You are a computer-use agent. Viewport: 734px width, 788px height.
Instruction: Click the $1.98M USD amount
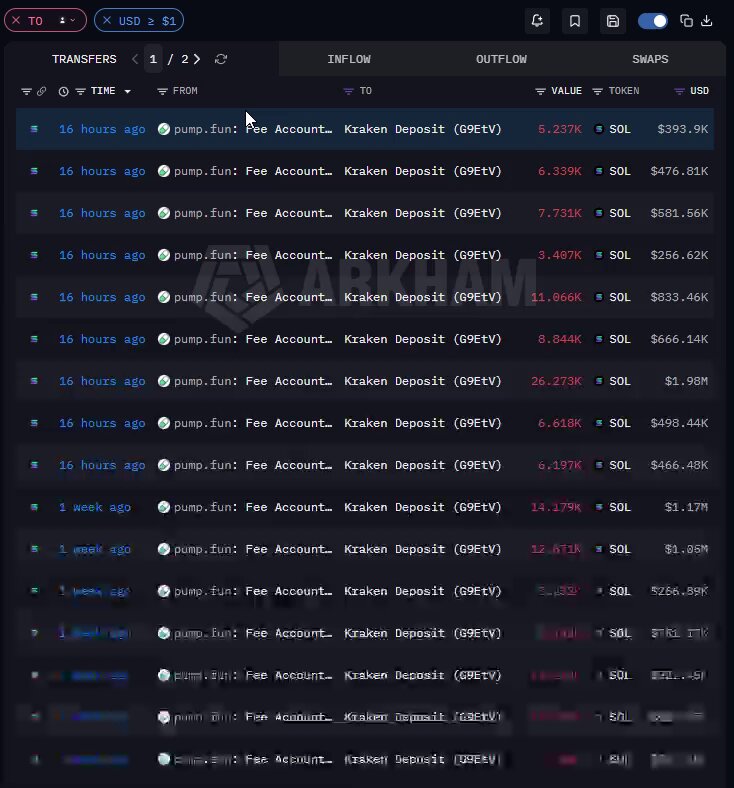(x=686, y=381)
